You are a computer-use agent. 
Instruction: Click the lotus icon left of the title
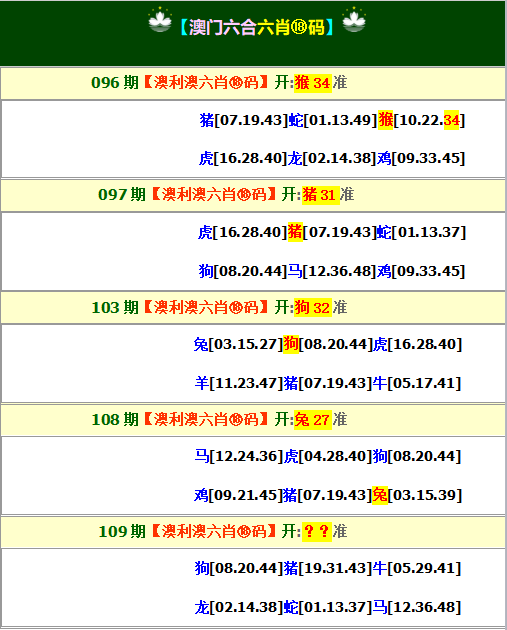[160, 20]
